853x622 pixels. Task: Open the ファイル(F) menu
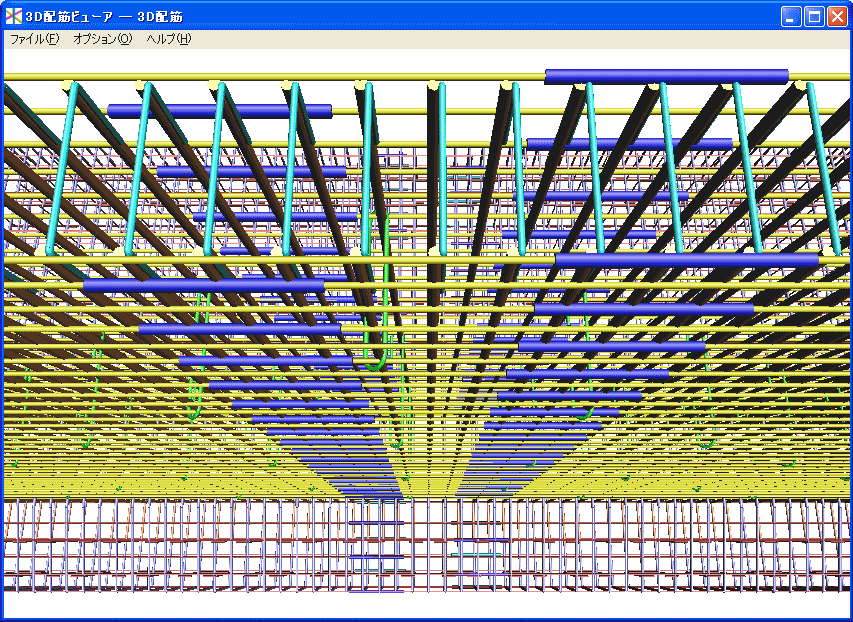click(x=34, y=39)
